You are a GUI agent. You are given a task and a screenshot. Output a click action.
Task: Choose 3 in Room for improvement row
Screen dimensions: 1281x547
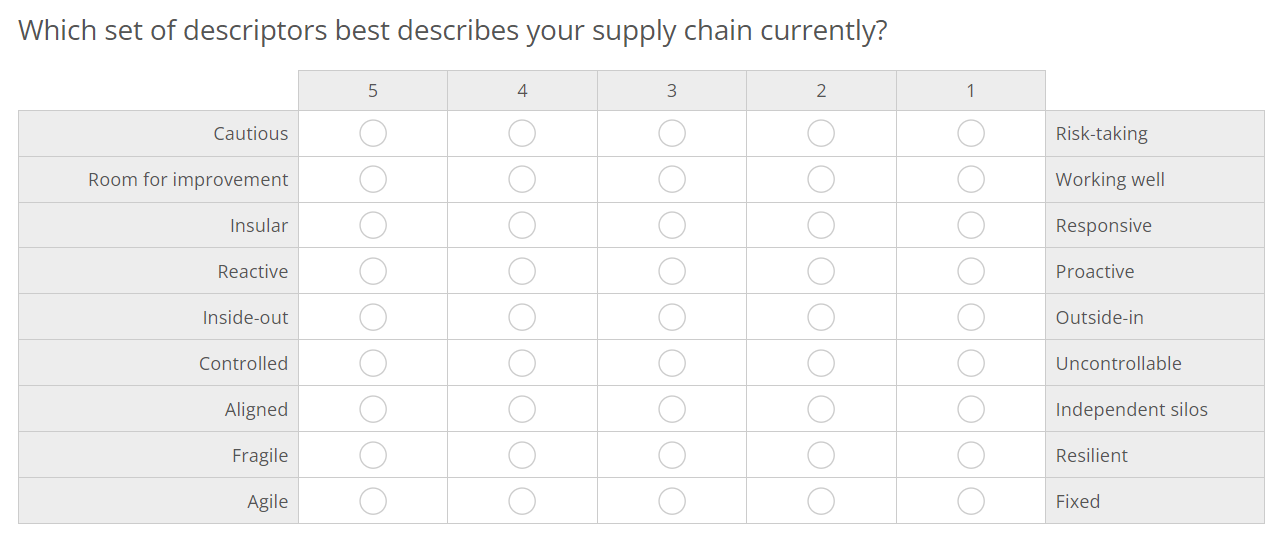672,179
